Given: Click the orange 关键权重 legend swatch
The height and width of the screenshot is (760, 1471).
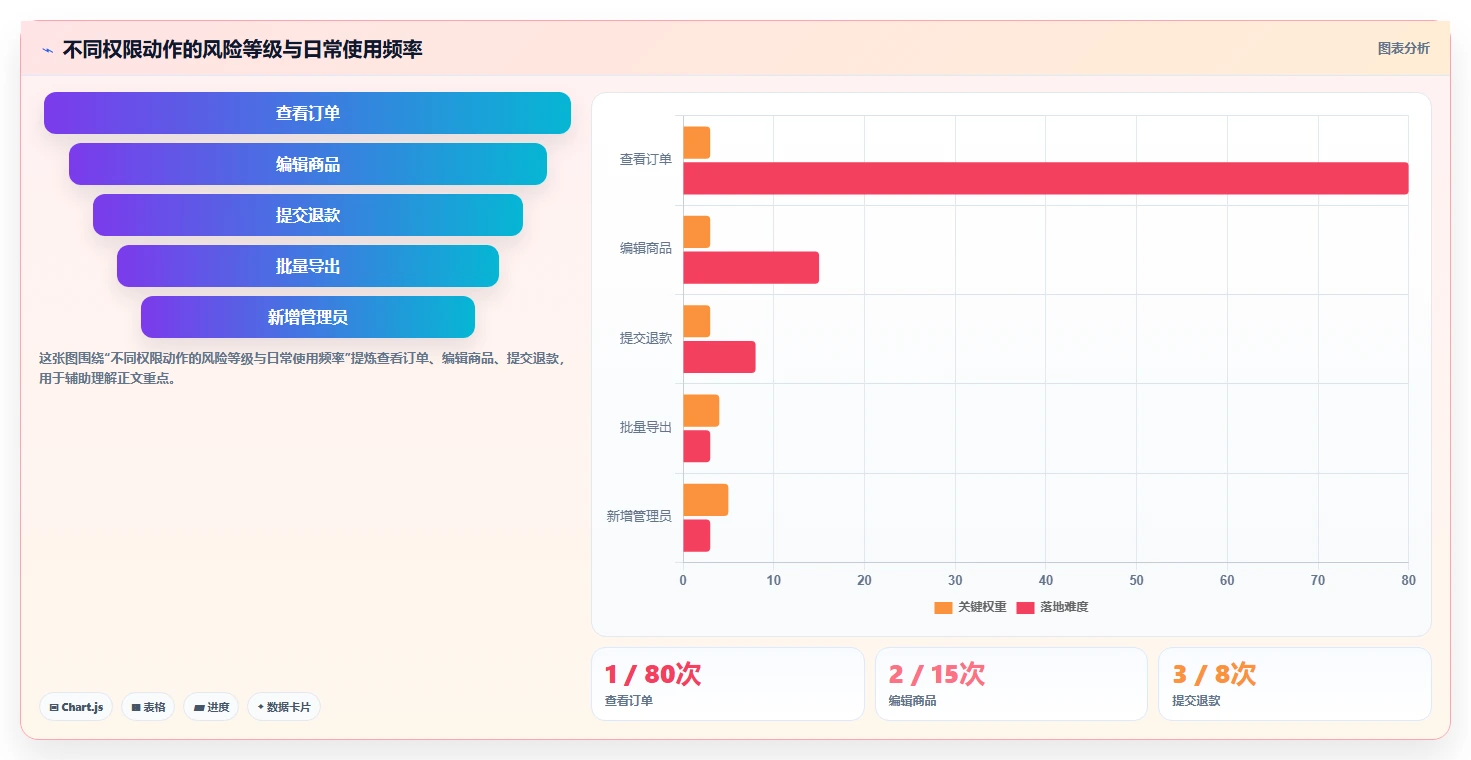Looking at the screenshot, I should point(943,607).
